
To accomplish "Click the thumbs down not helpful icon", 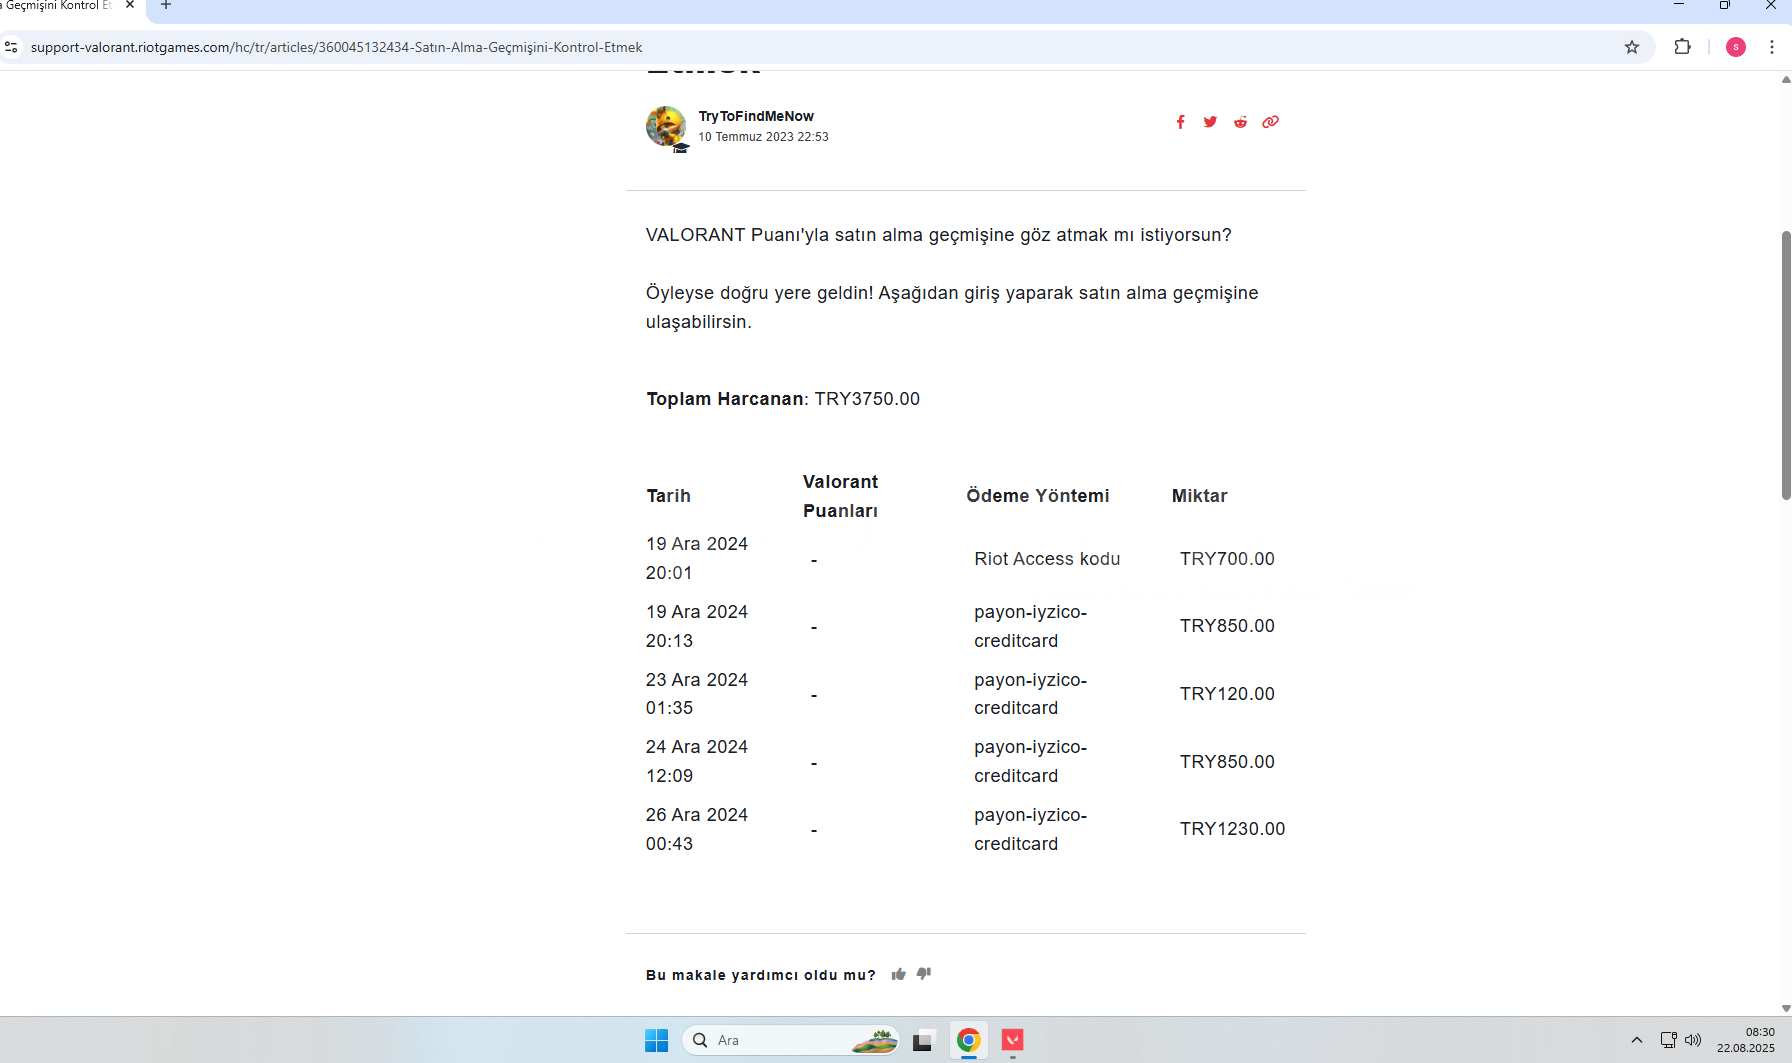I will [924, 974].
